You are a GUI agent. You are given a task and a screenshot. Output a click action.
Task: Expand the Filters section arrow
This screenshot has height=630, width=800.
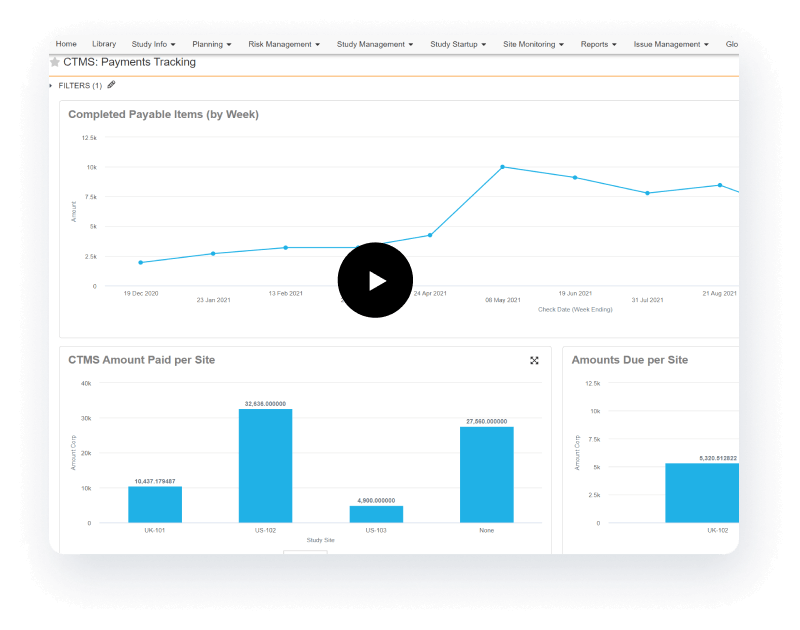tap(51, 86)
